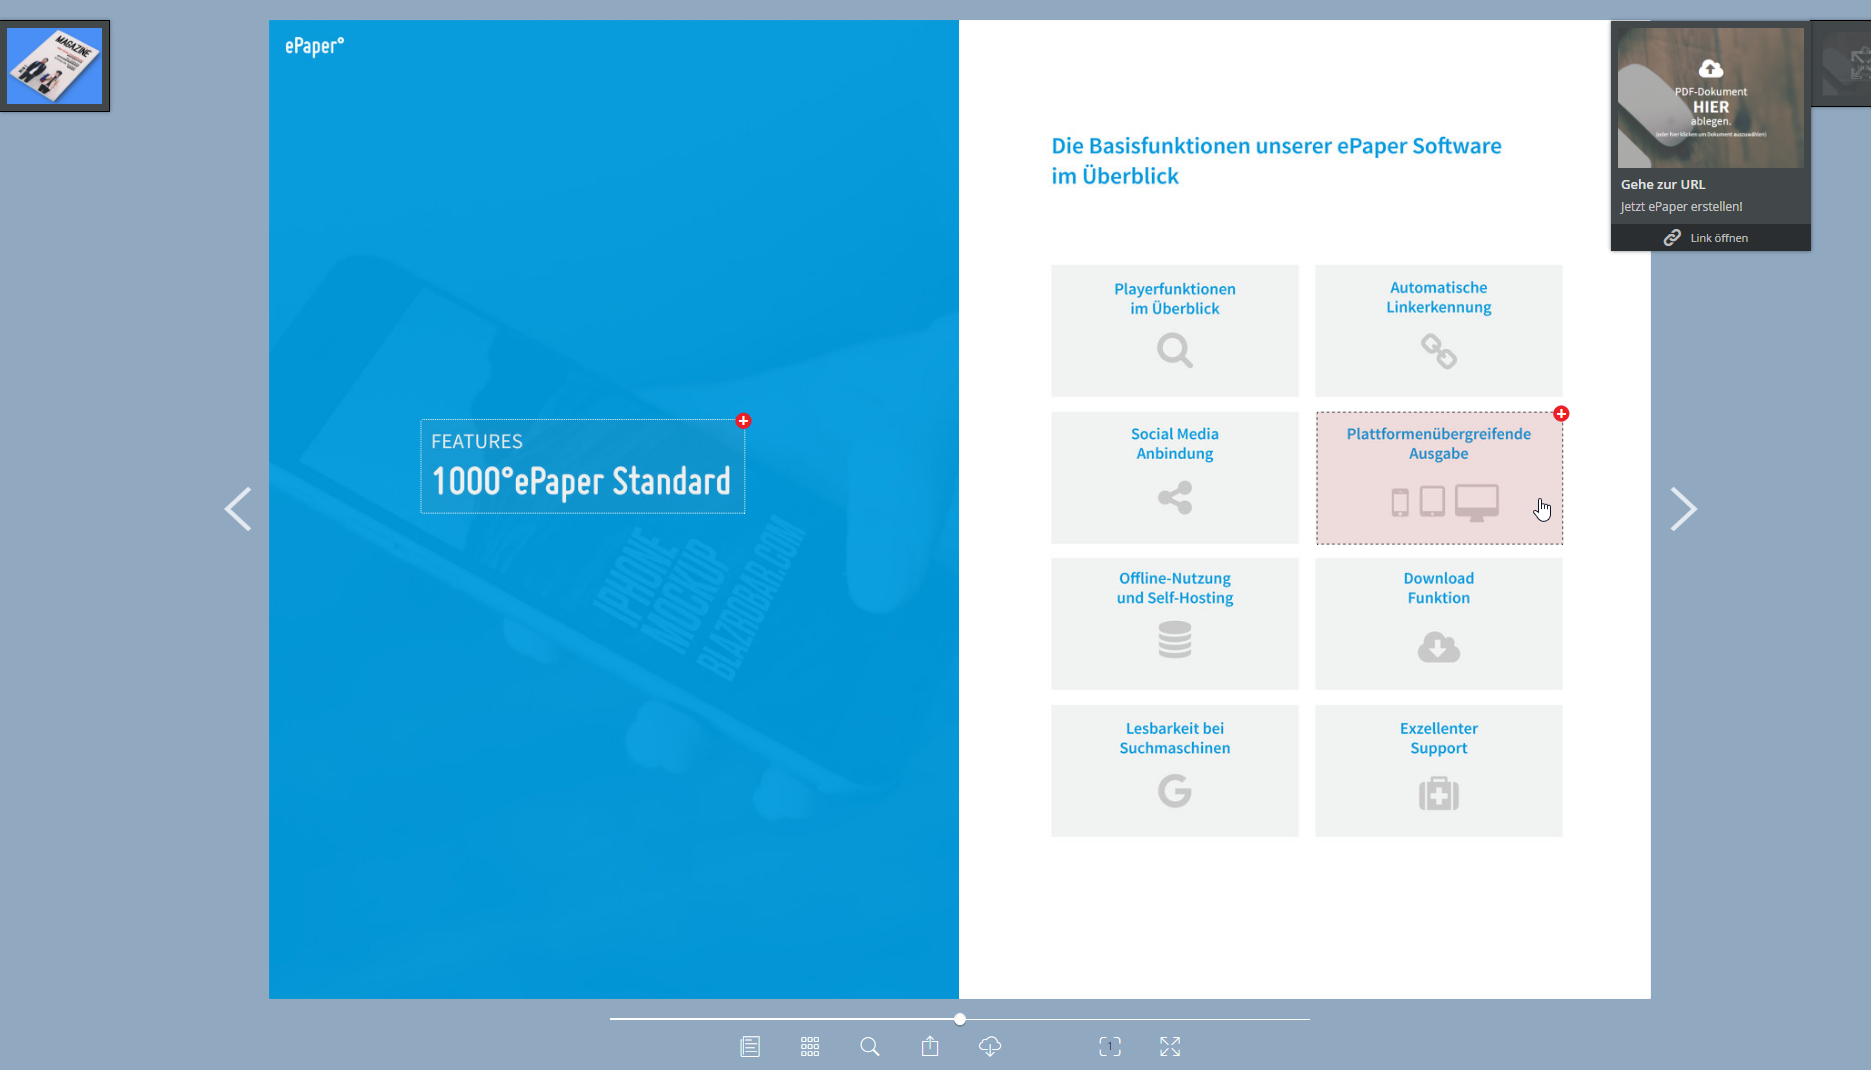
Task: Click the cloud download icon in toolbar
Action: (x=990, y=1046)
